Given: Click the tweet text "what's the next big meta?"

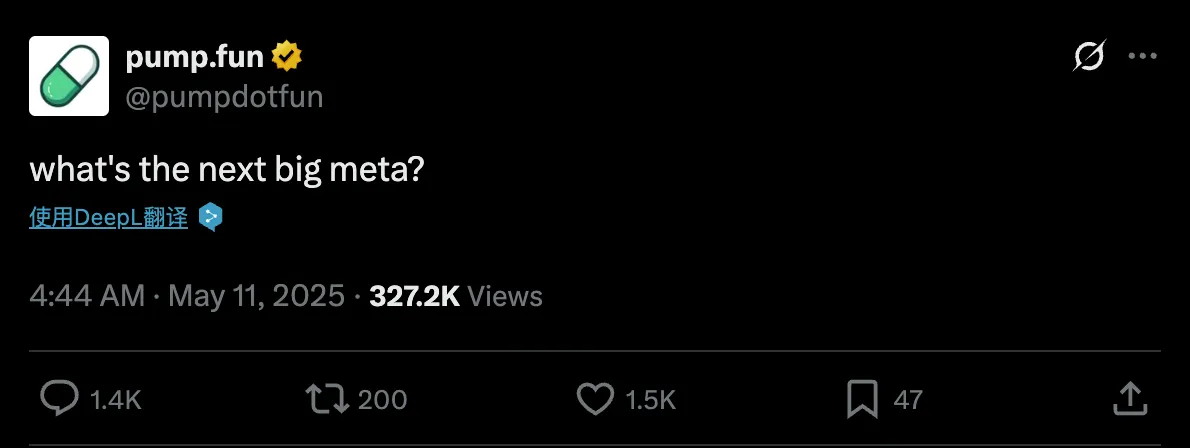Looking at the screenshot, I should point(227,168).
